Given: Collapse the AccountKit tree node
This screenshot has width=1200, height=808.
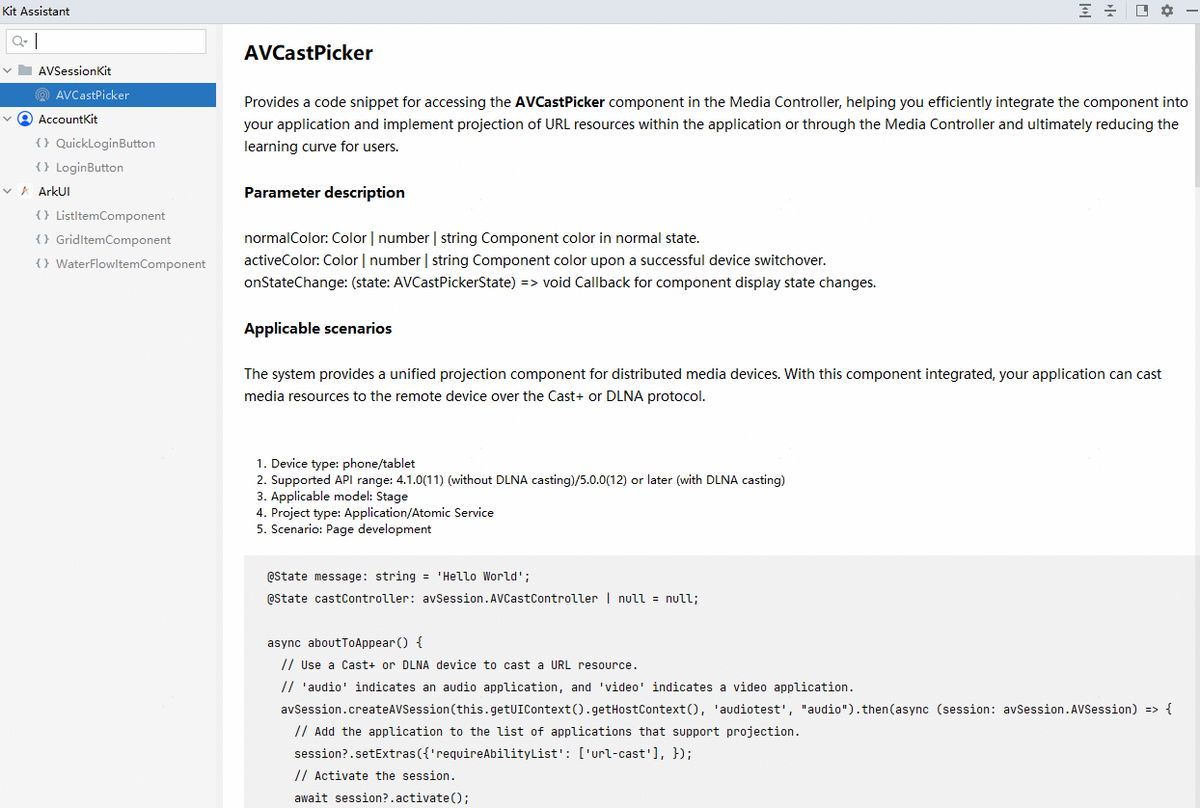Looking at the screenshot, I should 8,119.
